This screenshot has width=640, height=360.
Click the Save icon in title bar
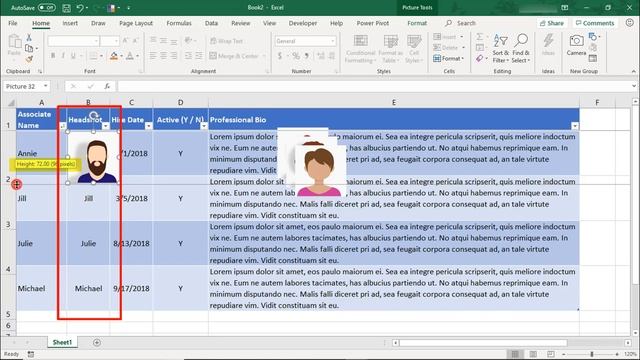[x=66, y=8]
